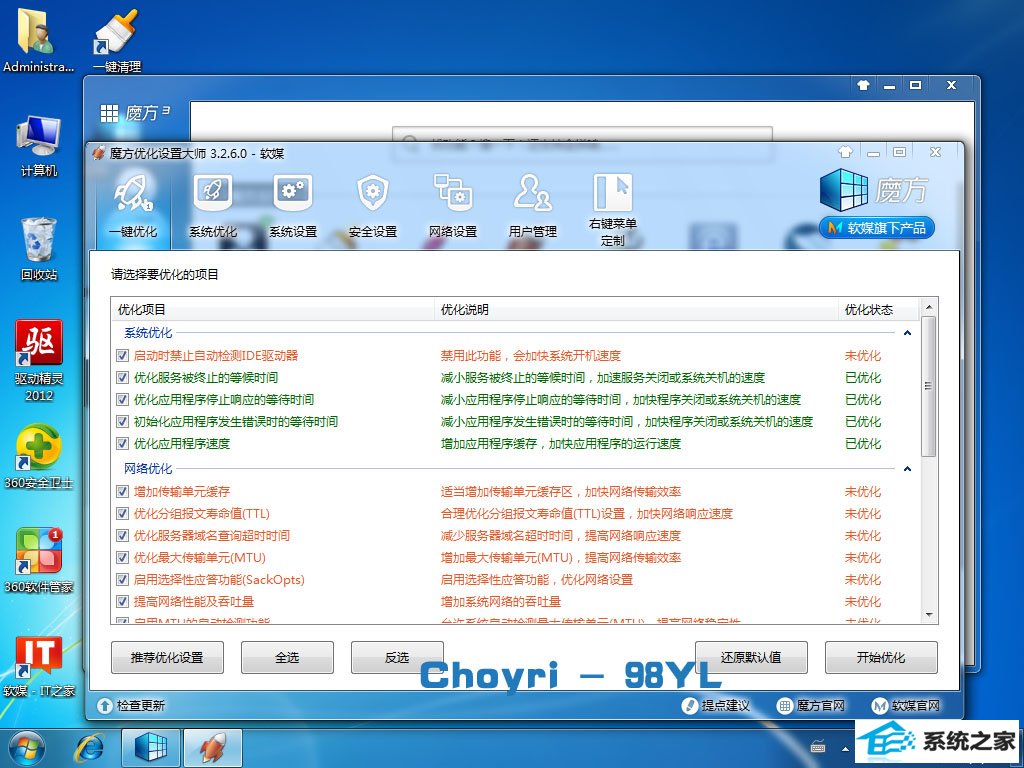1024x768 pixels.
Task: Click the 检查更新 link
Action: click(131, 705)
